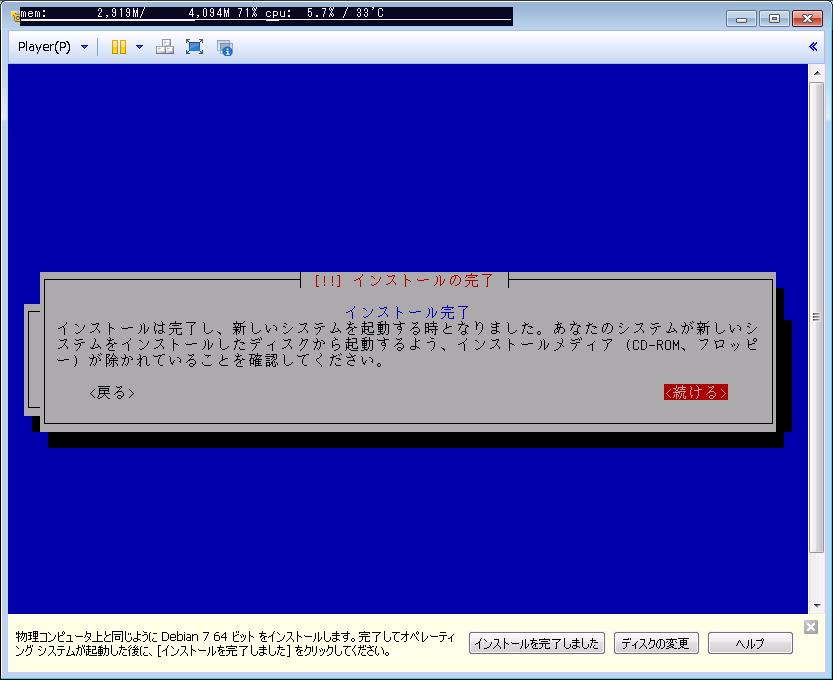Click the vertical scrollbar thumb
The image size is (833, 680).
pos(817,317)
